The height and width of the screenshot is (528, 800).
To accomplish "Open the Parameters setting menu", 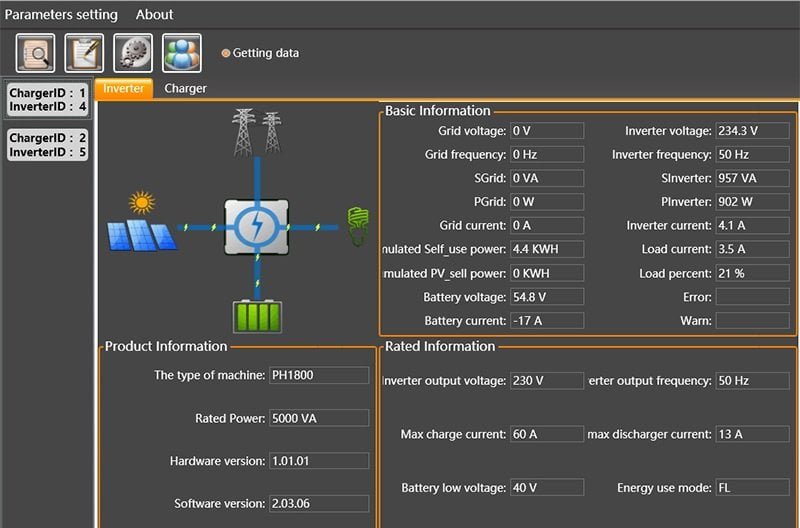I will click(61, 14).
